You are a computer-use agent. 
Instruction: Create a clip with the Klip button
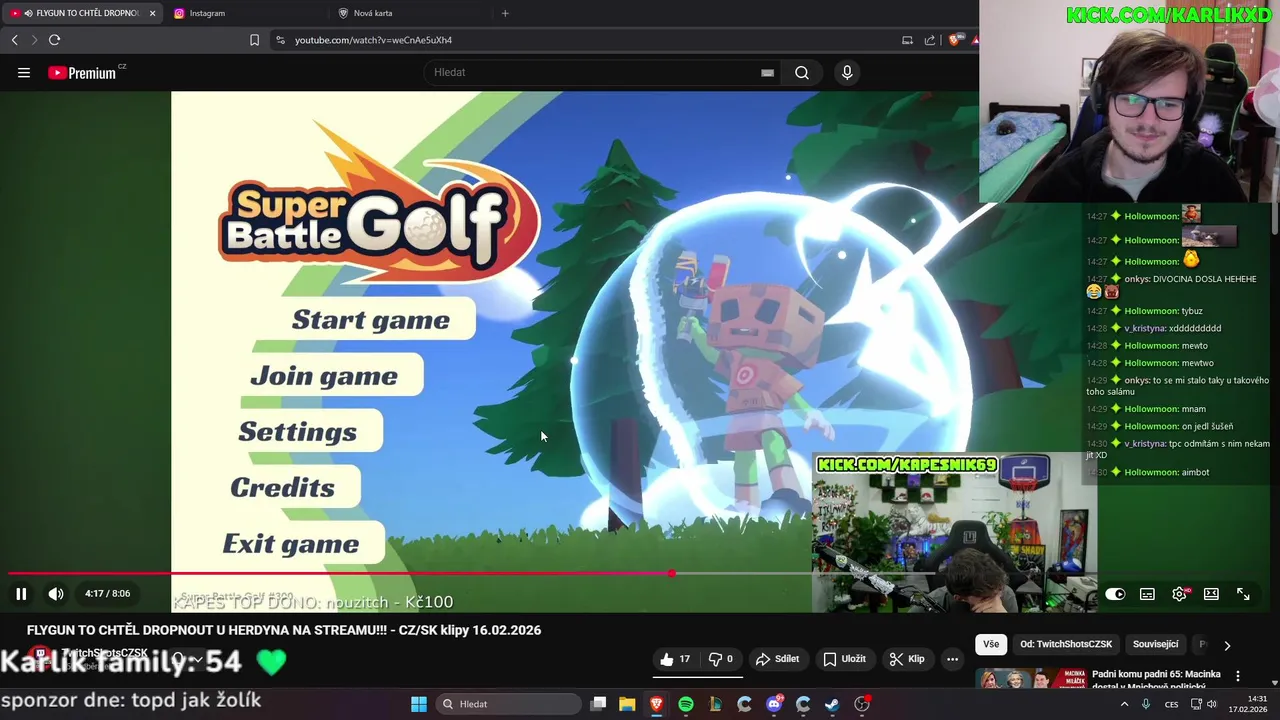tap(907, 659)
